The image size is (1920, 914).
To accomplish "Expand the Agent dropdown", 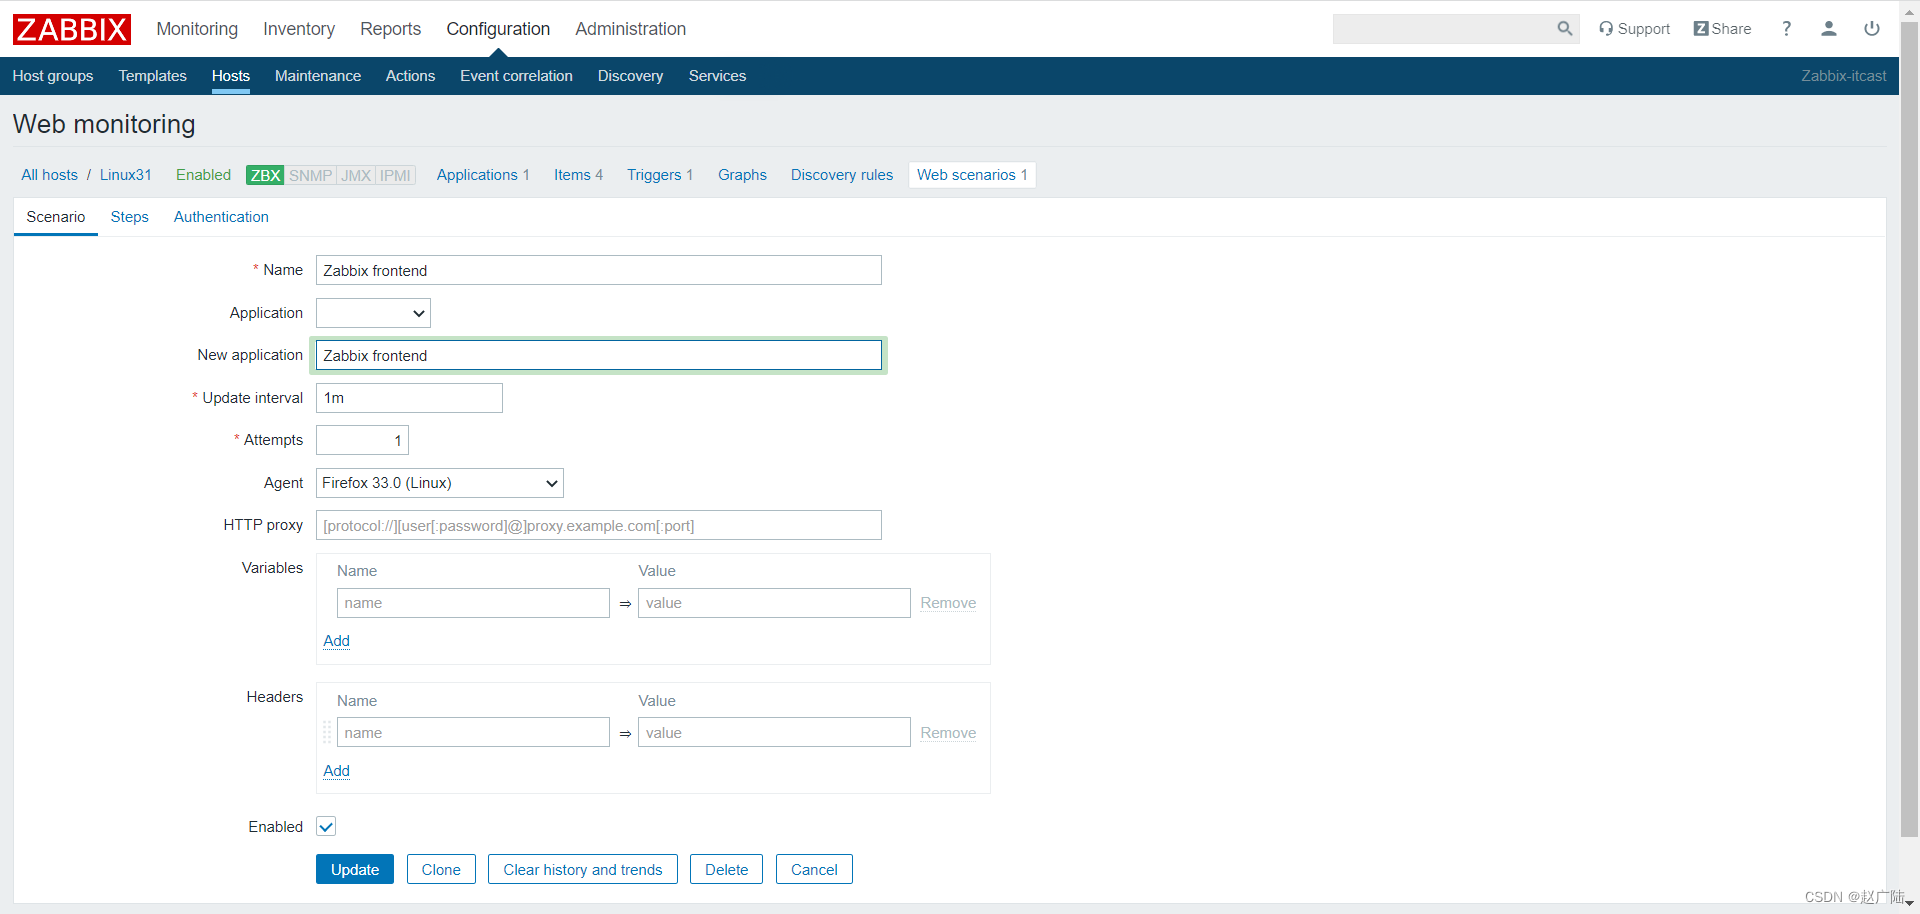I will (x=440, y=483).
